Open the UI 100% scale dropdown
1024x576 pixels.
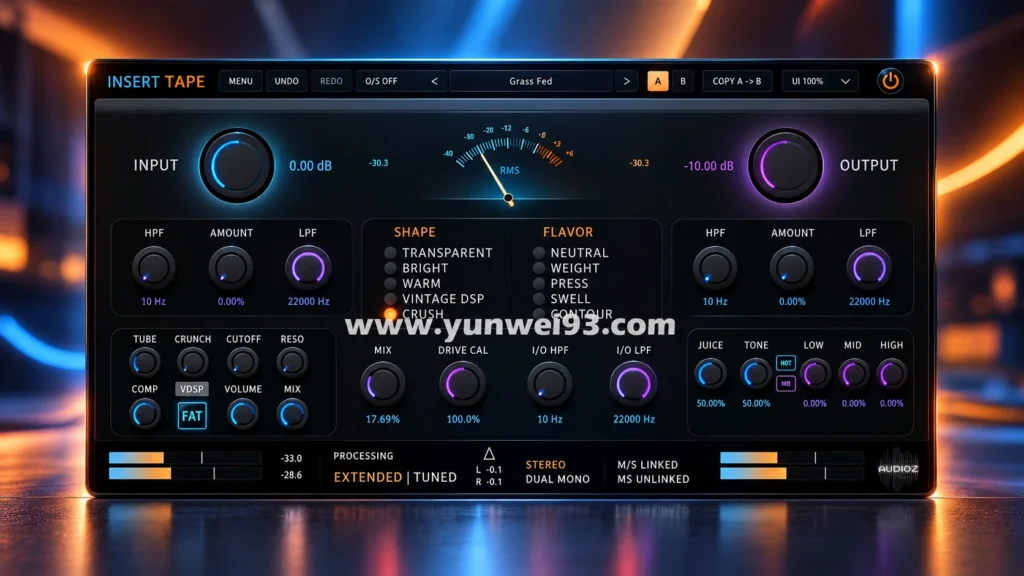(x=820, y=81)
